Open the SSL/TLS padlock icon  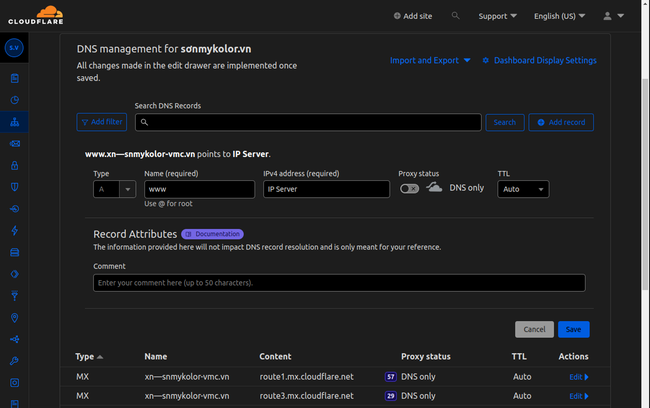15,165
